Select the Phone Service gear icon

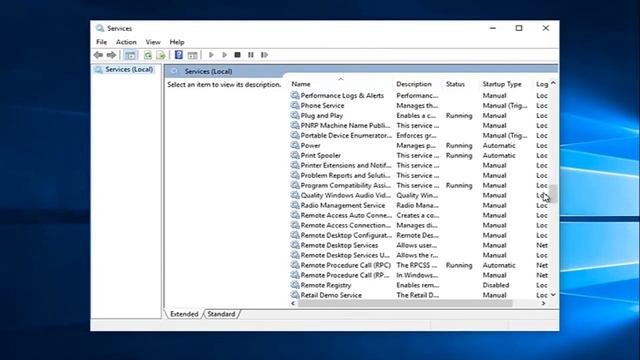click(295, 105)
